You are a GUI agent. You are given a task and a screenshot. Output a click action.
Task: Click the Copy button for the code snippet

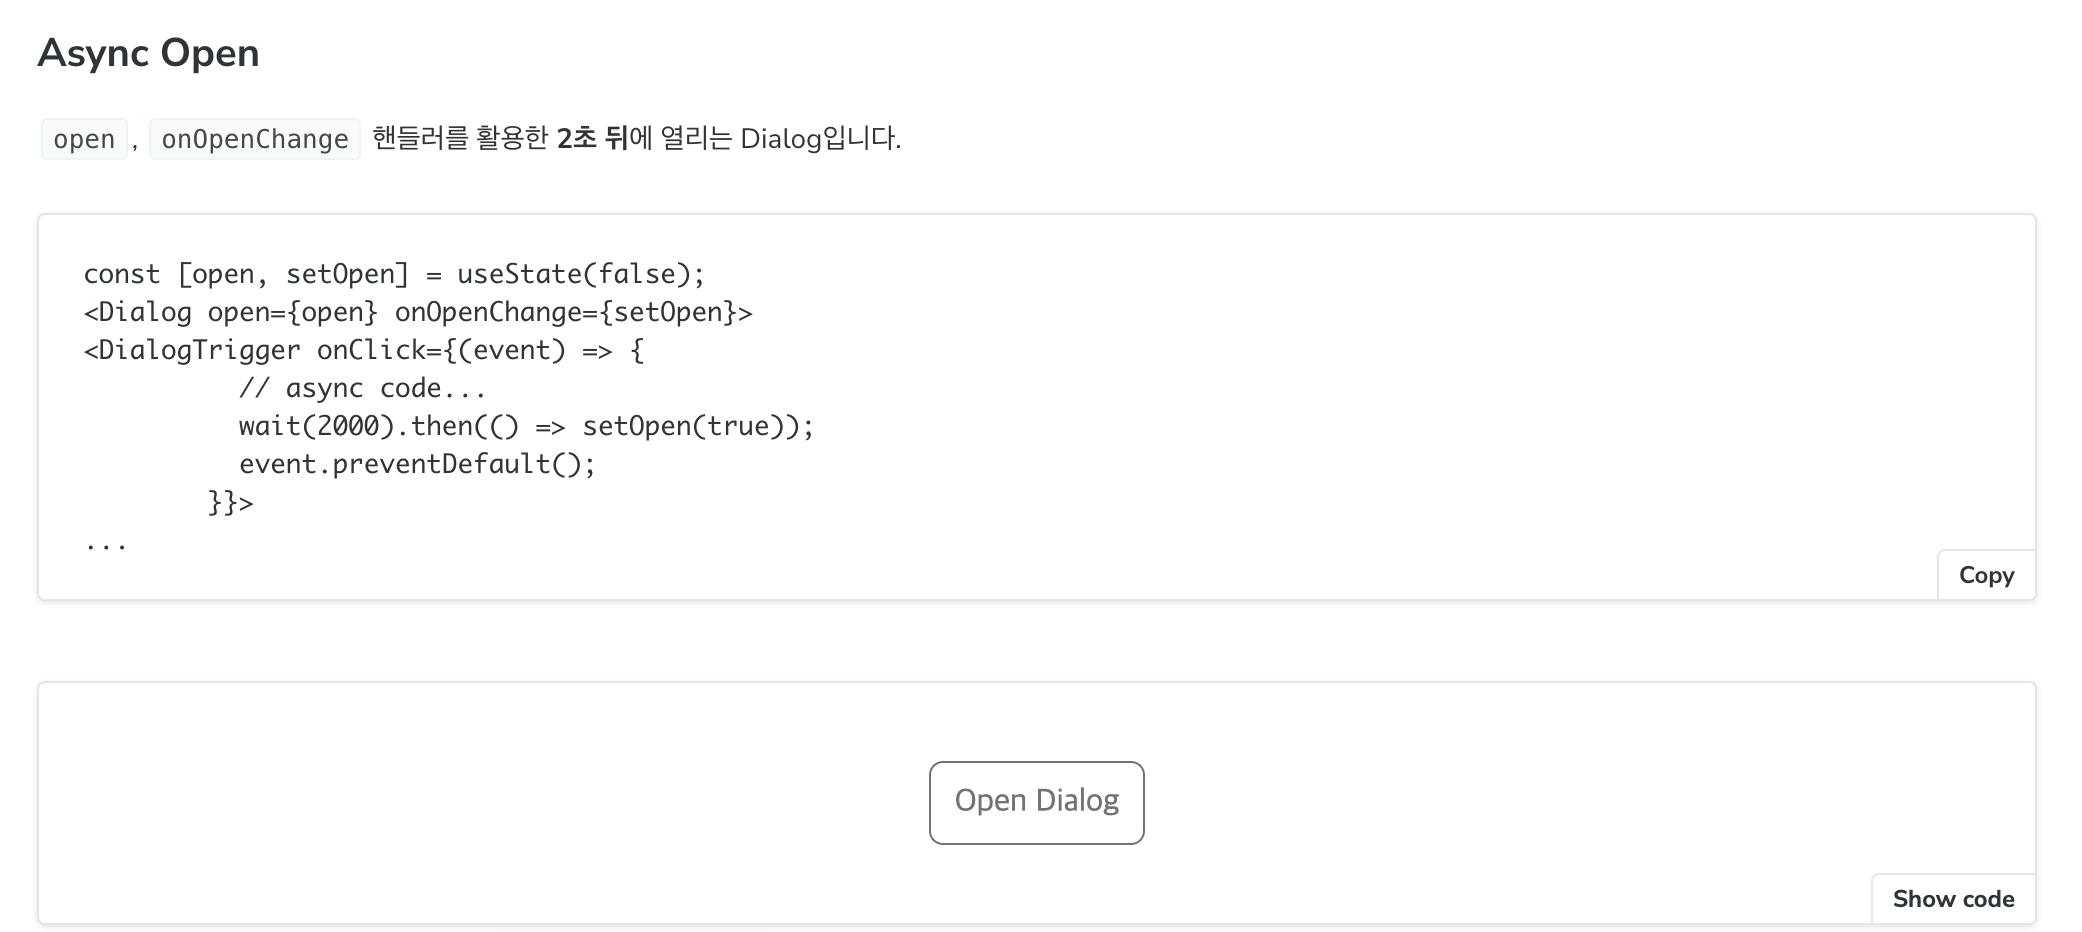click(x=1985, y=574)
